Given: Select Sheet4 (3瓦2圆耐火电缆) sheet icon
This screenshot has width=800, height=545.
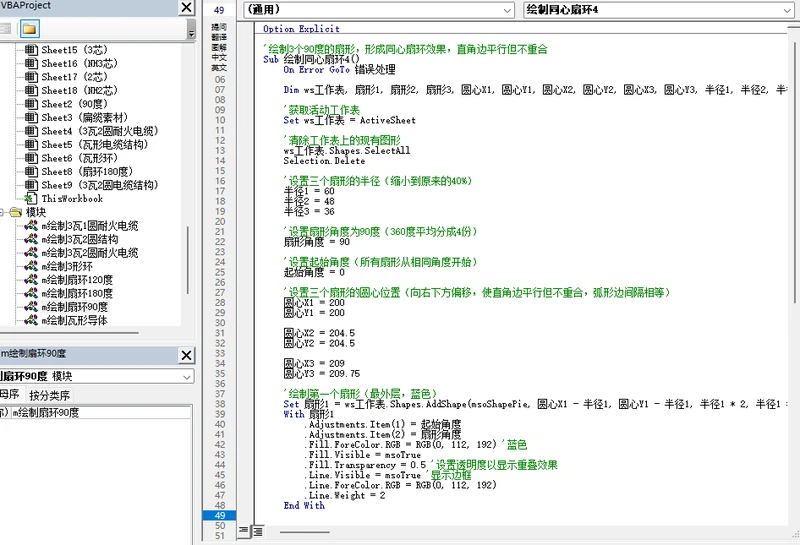Looking at the screenshot, I should (31, 131).
